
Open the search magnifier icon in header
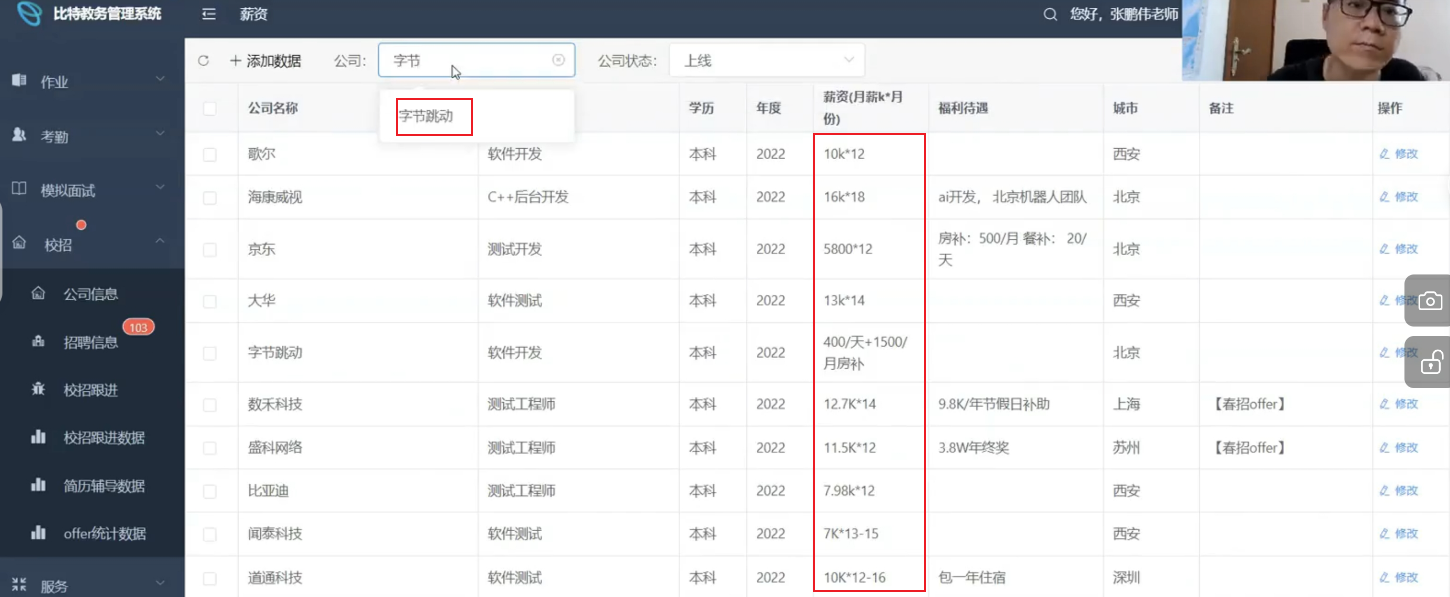point(1050,15)
